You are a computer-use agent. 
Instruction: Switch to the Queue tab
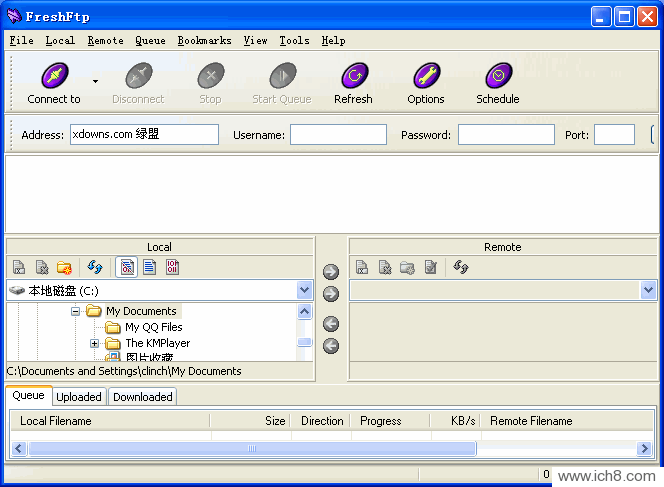click(28, 396)
